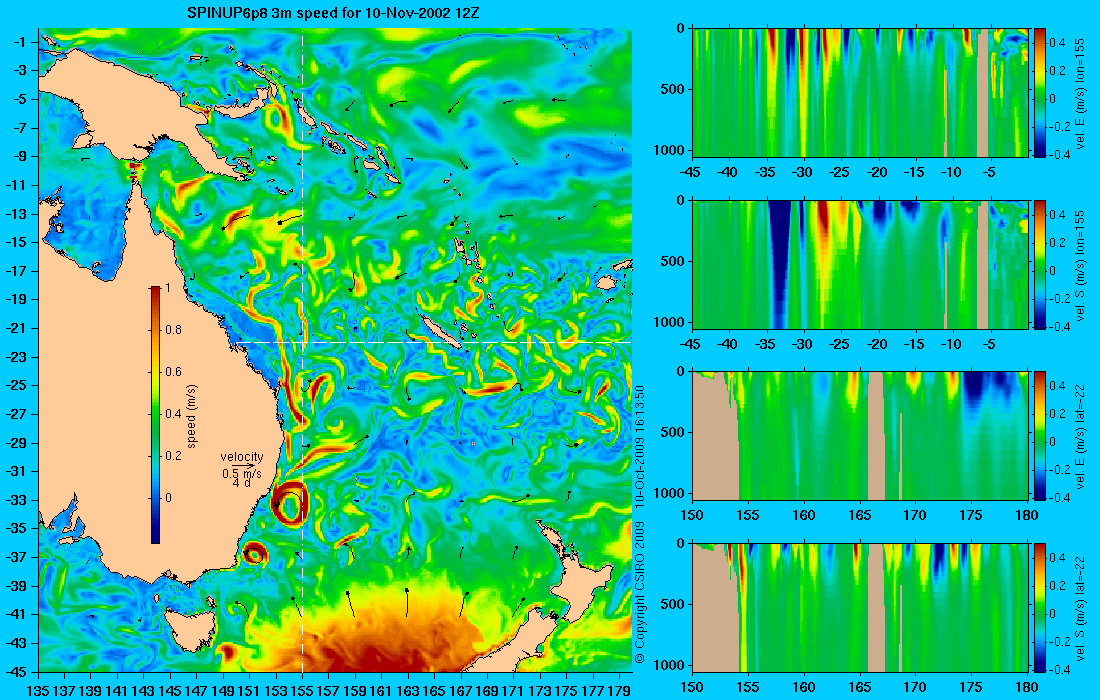The height and width of the screenshot is (700, 1100).
Task: Click the "velocity" legend label
Action: coord(241,457)
